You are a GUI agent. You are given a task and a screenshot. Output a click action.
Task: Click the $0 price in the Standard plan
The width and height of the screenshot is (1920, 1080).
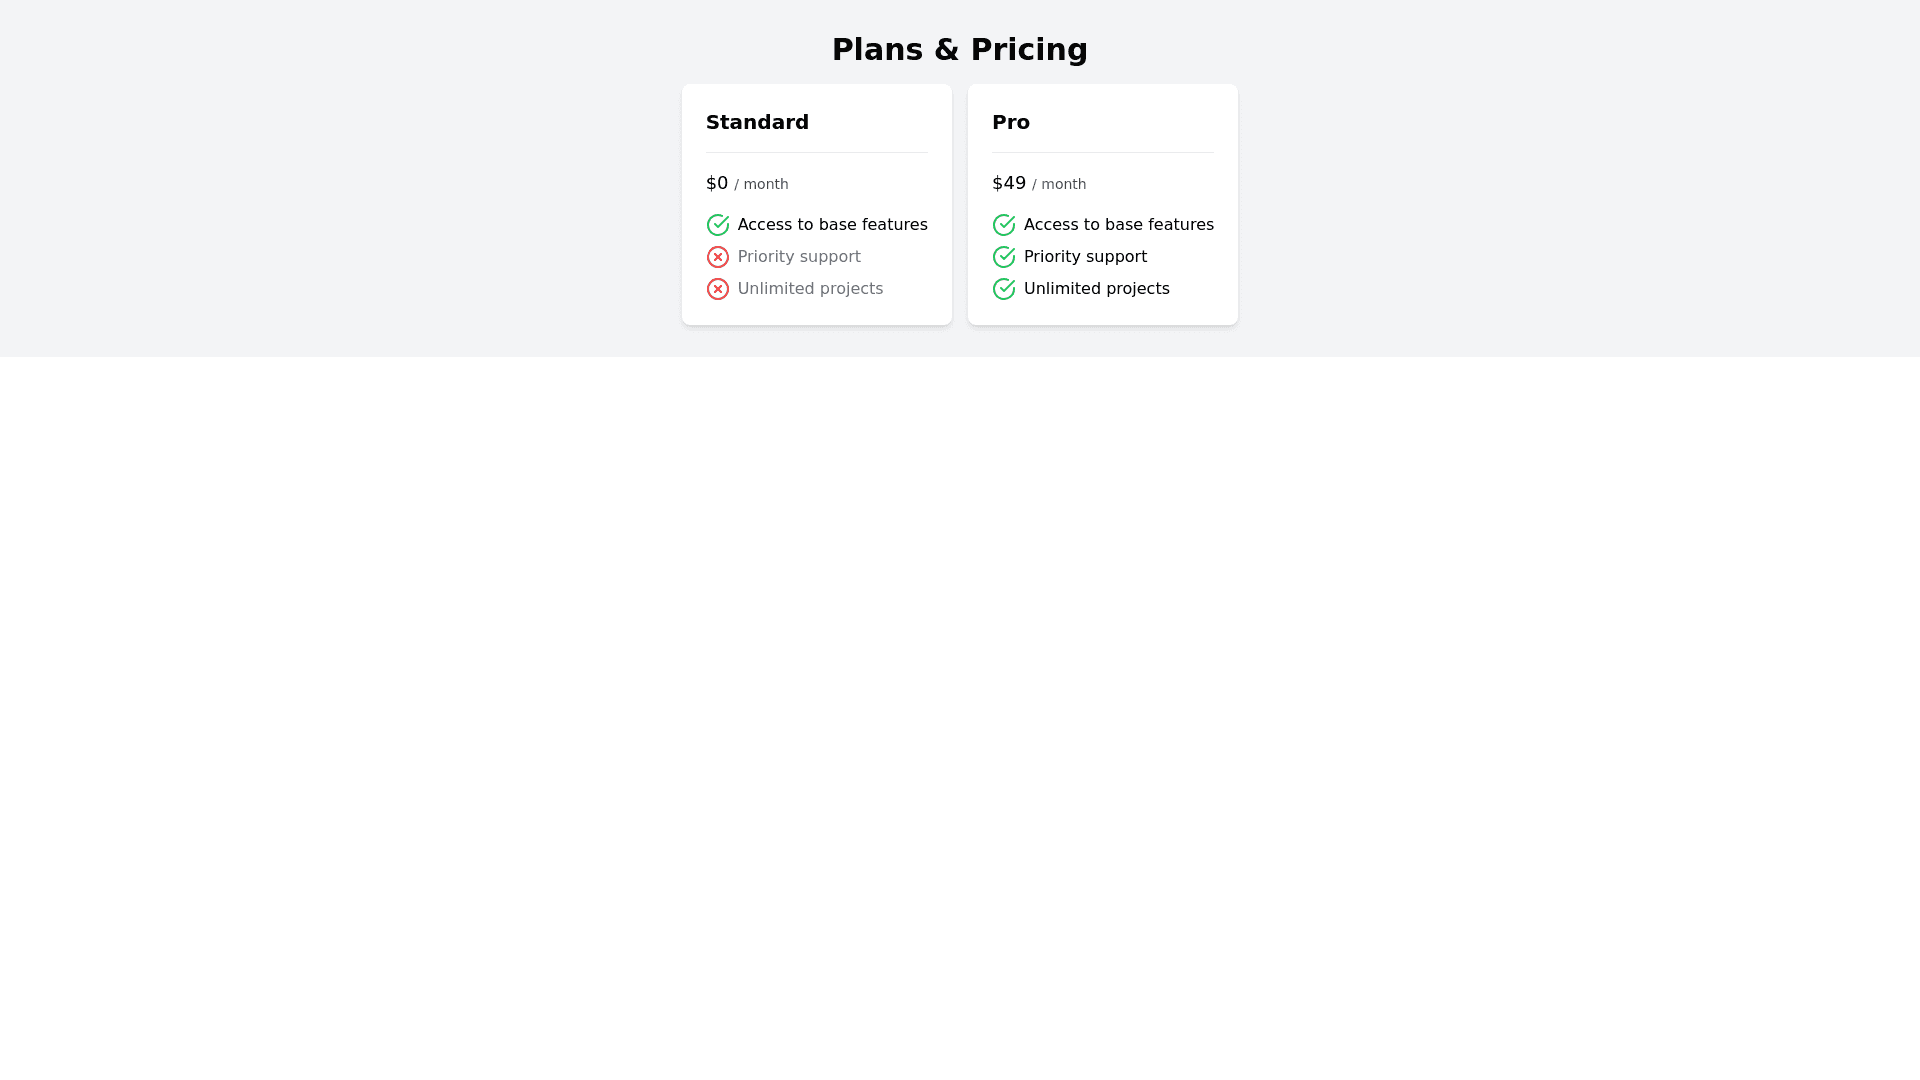pyautogui.click(x=717, y=183)
